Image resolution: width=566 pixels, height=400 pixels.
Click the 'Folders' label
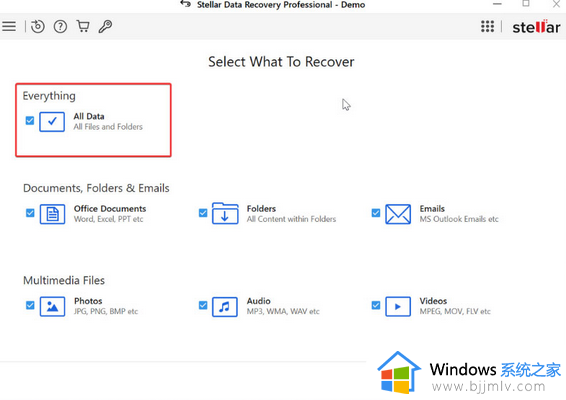pos(261,209)
